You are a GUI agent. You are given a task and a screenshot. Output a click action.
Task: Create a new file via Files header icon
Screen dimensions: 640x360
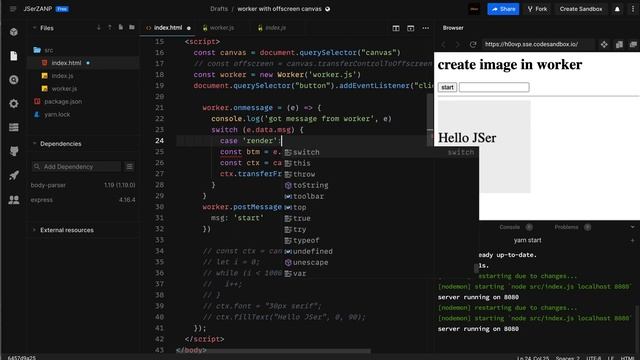point(121,28)
